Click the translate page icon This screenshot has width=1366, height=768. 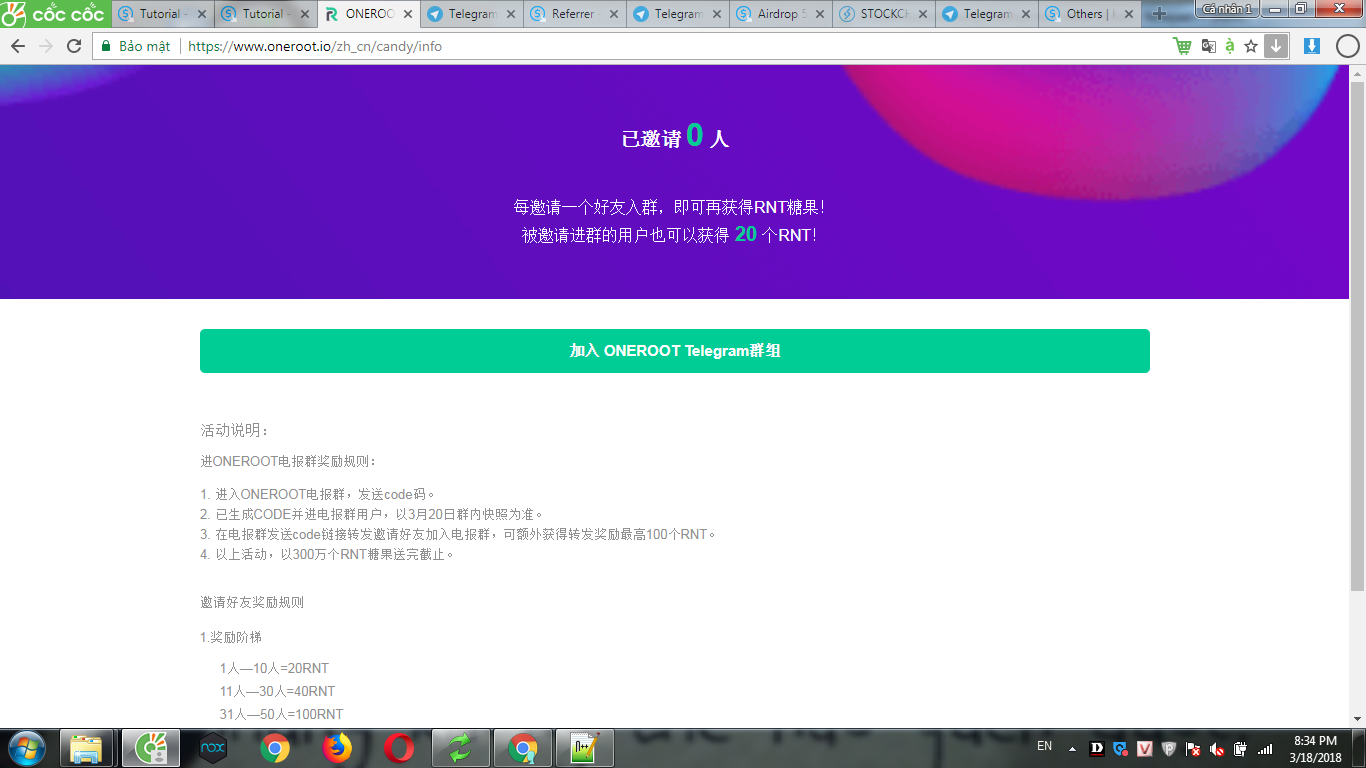point(1208,46)
